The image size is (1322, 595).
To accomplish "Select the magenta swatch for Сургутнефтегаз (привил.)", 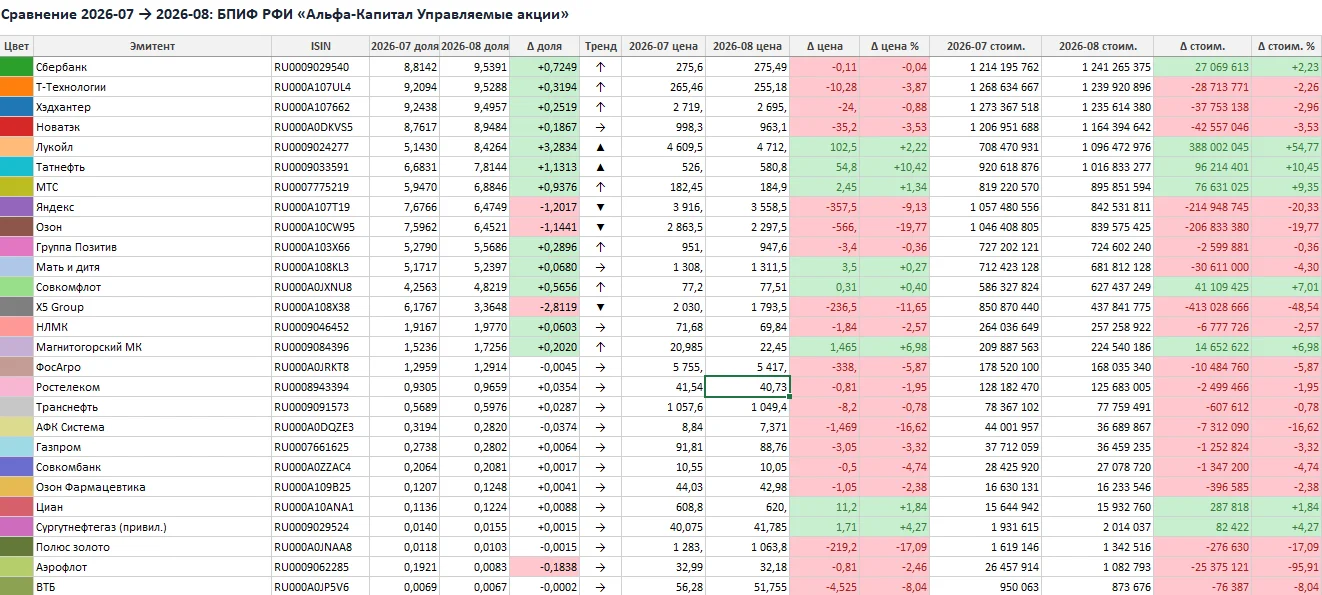I will (x=16, y=527).
